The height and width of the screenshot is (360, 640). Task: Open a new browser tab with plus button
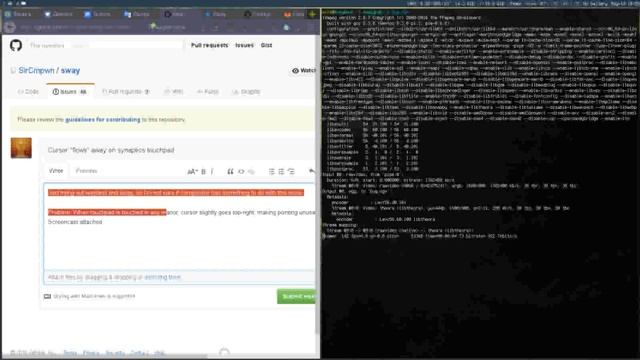pyautogui.click(x=312, y=14)
